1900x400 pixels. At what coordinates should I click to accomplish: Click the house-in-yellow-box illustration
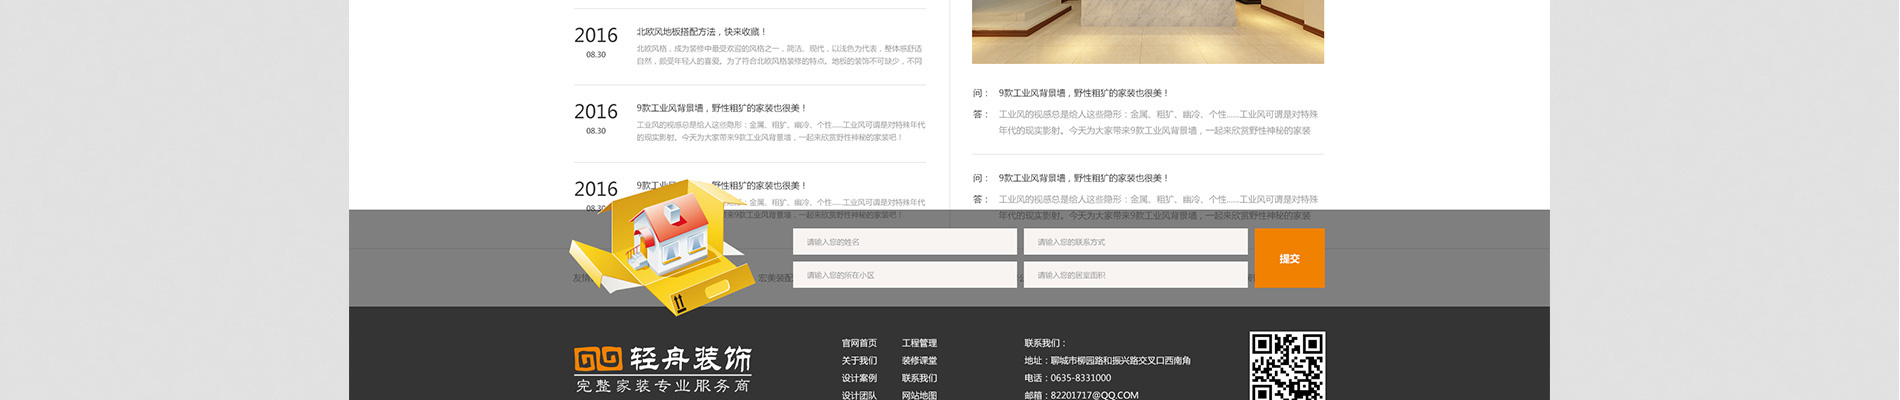(x=661, y=247)
